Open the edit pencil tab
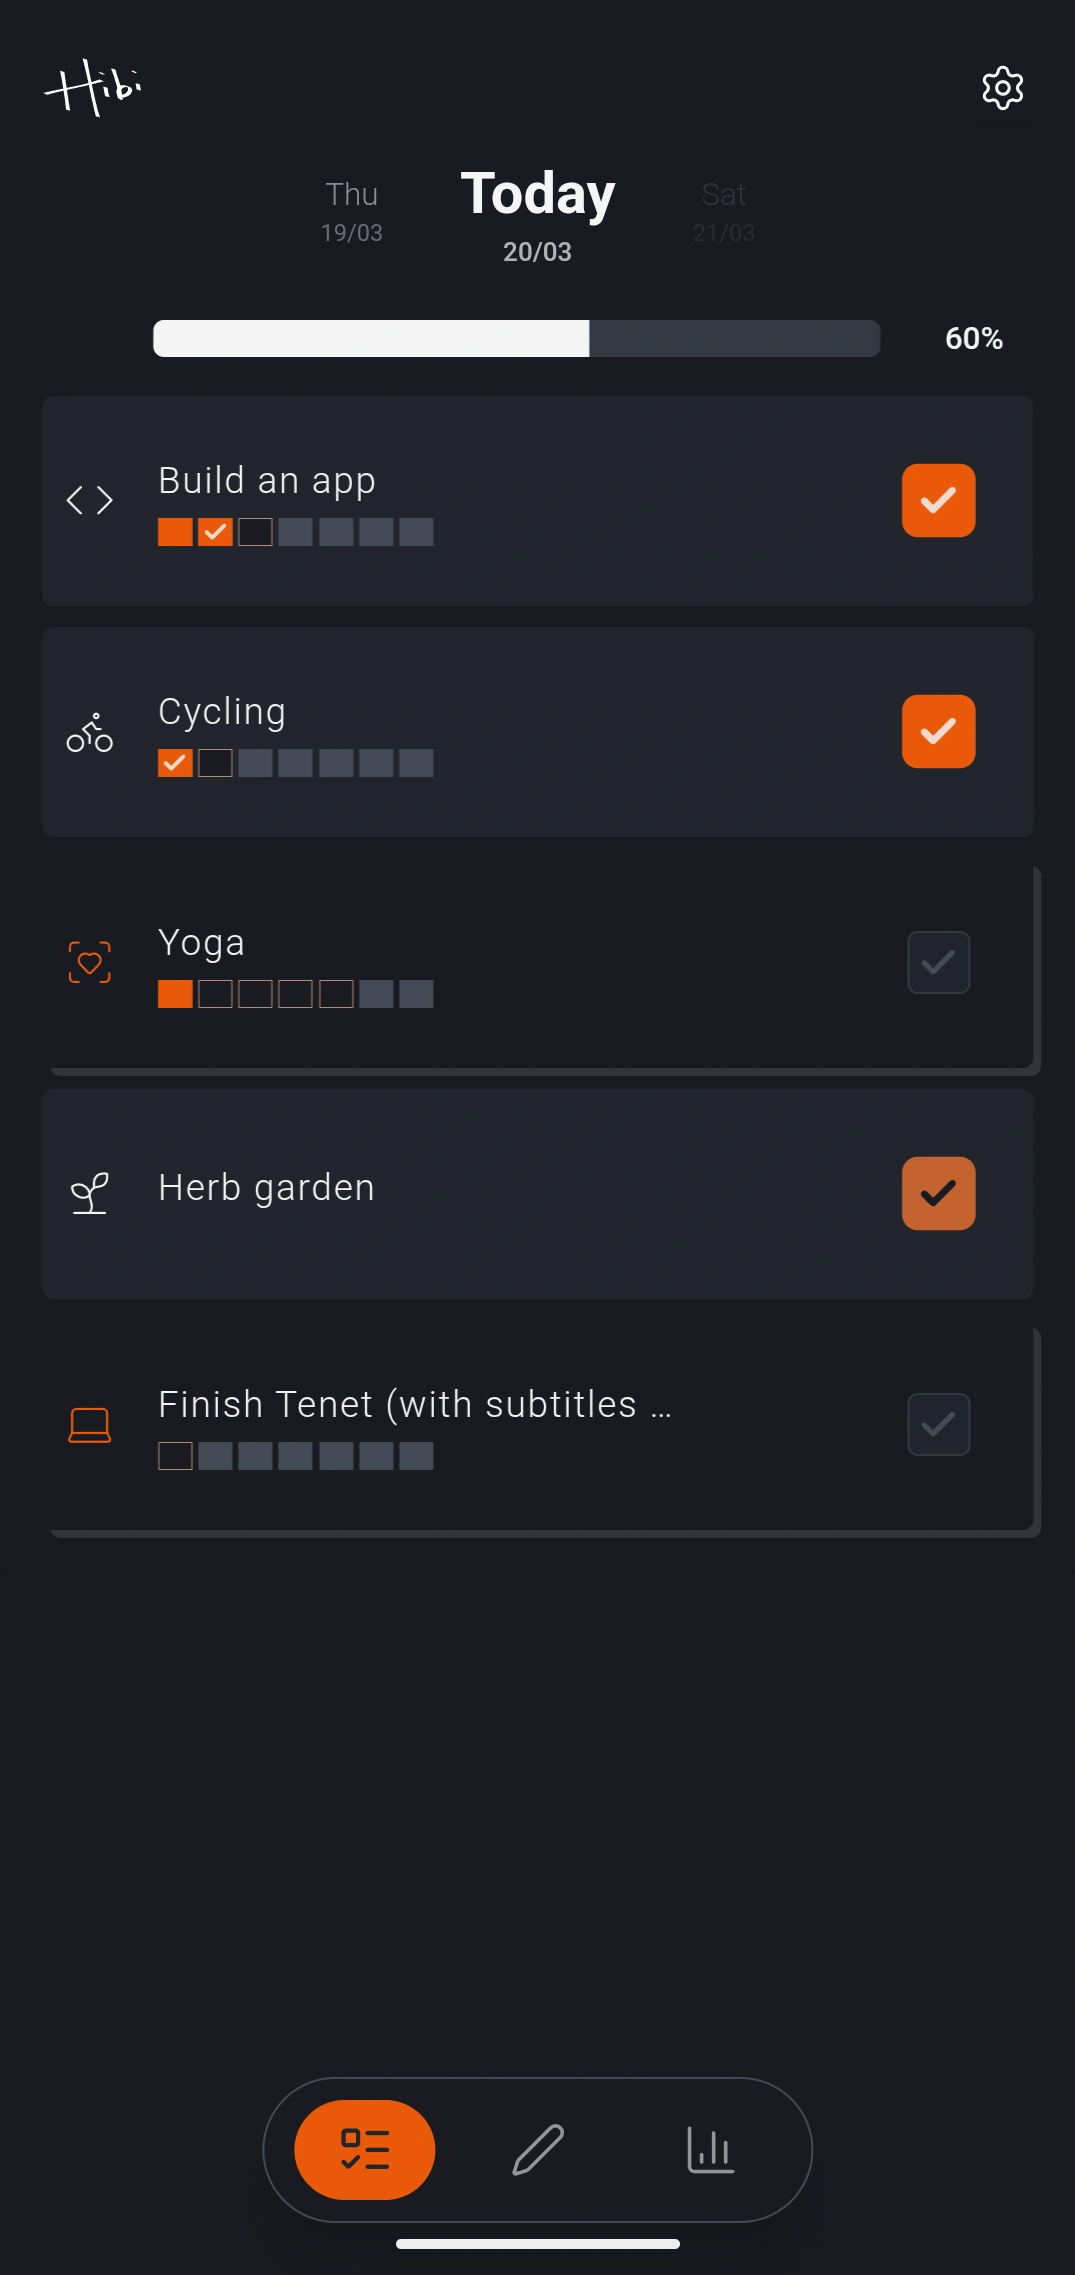1075x2275 pixels. click(x=538, y=2150)
